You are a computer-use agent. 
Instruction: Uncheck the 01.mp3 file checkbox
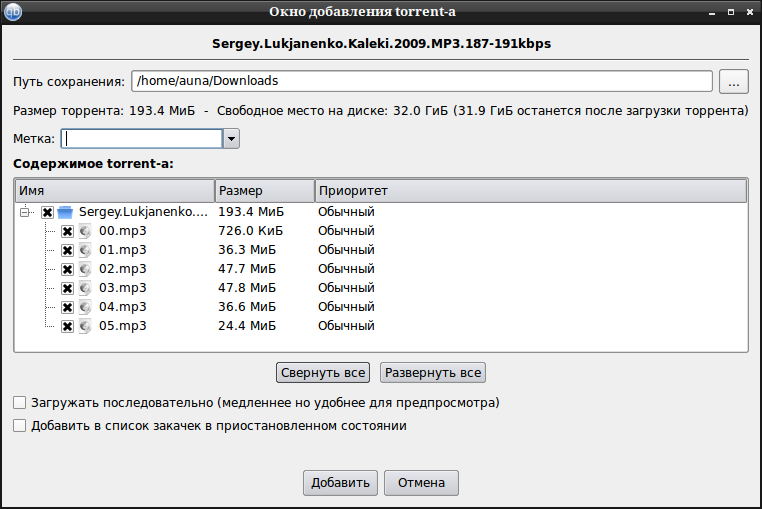(67, 250)
